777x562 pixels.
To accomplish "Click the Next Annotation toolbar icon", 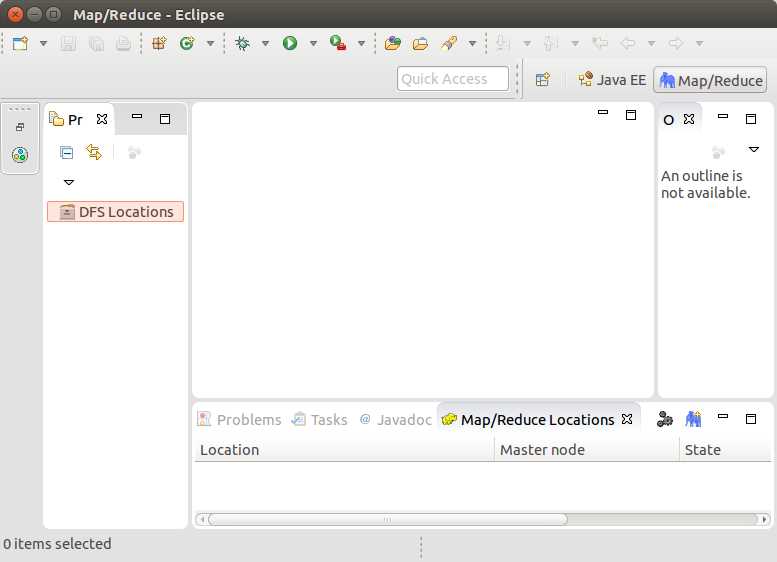I will coord(502,44).
